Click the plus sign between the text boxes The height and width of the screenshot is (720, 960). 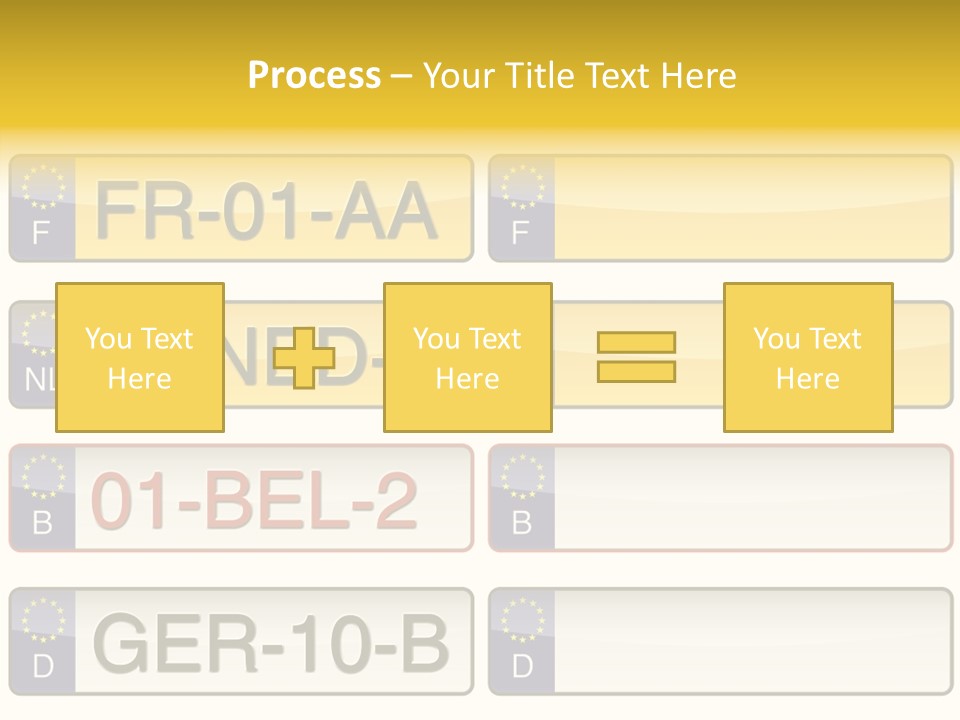click(x=304, y=358)
